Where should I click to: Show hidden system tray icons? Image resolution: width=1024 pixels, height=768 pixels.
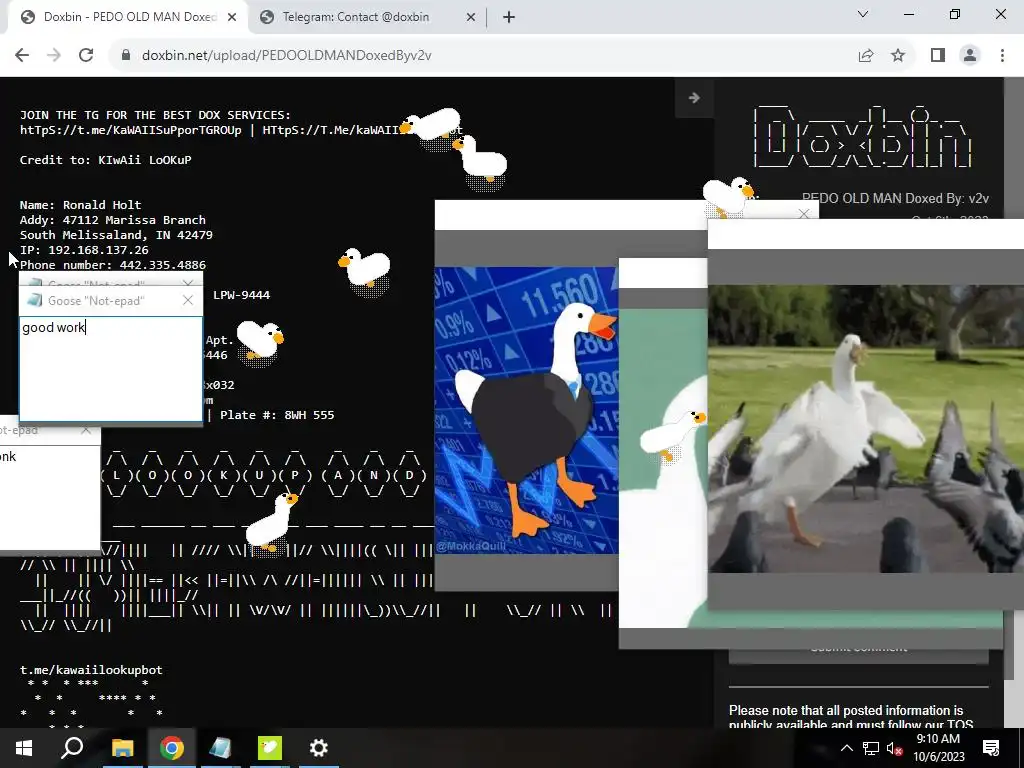846,748
